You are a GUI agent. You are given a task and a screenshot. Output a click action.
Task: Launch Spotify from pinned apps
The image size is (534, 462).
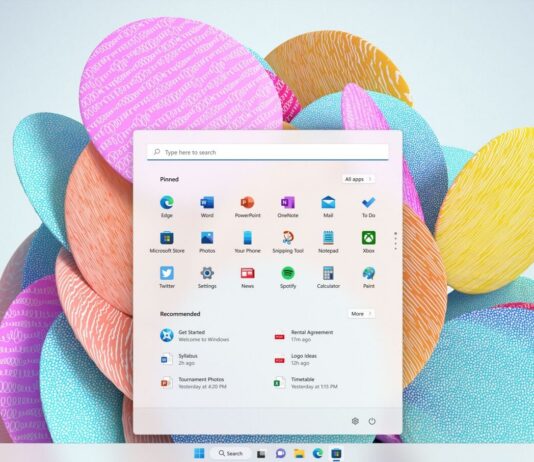(288, 277)
